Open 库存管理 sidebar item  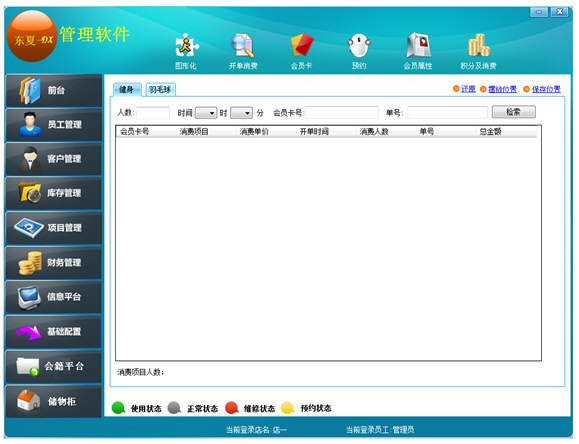click(54, 194)
